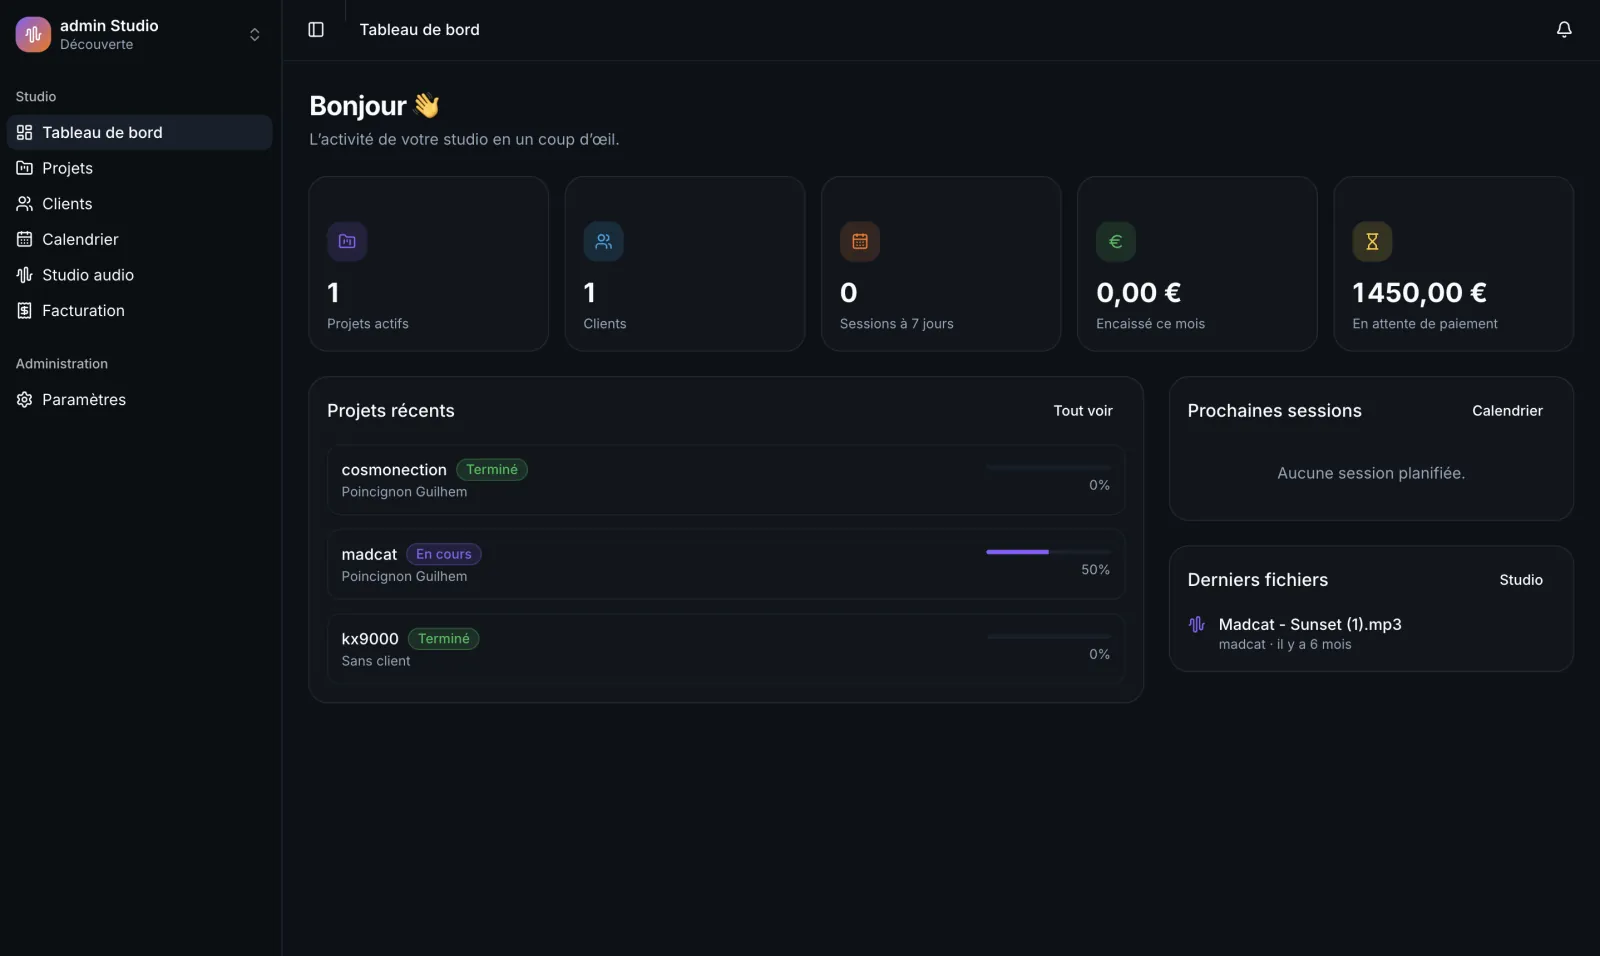This screenshot has height=956, width=1600.
Task: Click the Encaissé ce mois euro icon
Action: click(1116, 241)
